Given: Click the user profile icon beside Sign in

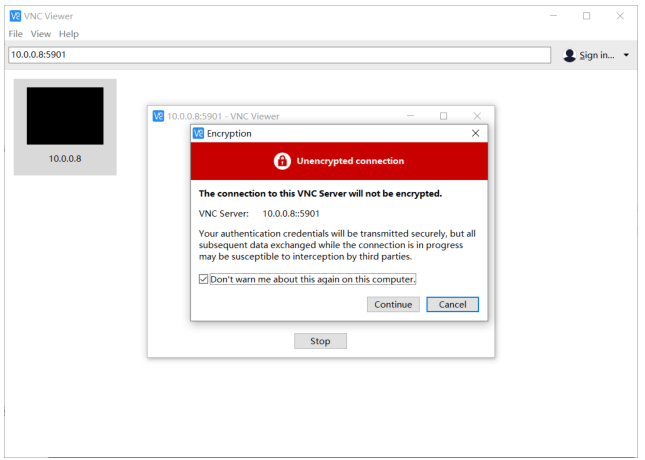Looking at the screenshot, I should (570, 55).
